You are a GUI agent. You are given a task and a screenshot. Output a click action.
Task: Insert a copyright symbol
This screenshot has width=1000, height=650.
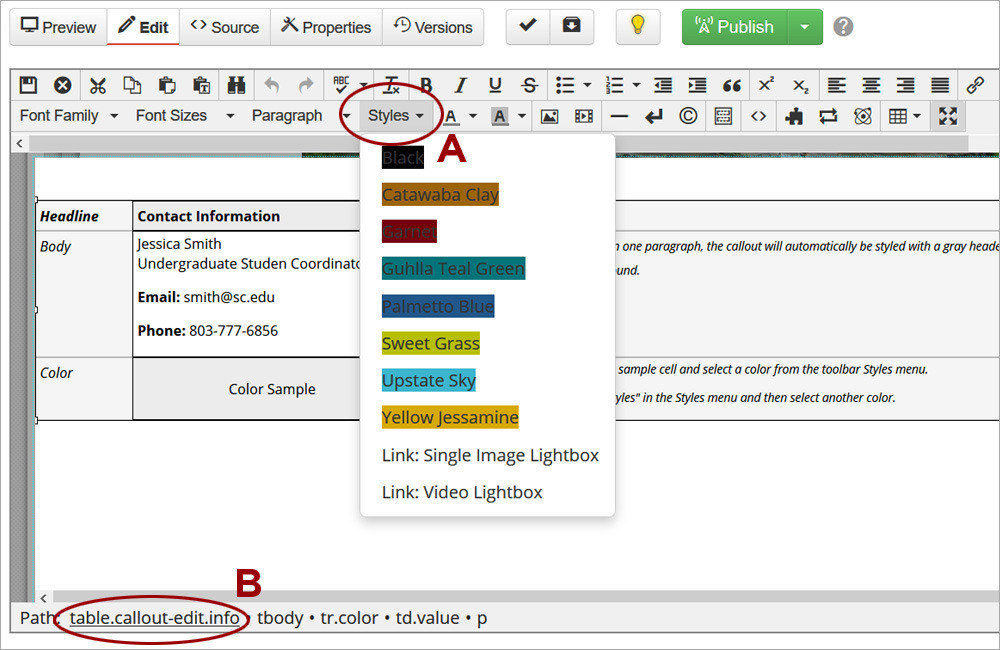pyautogui.click(x=688, y=116)
